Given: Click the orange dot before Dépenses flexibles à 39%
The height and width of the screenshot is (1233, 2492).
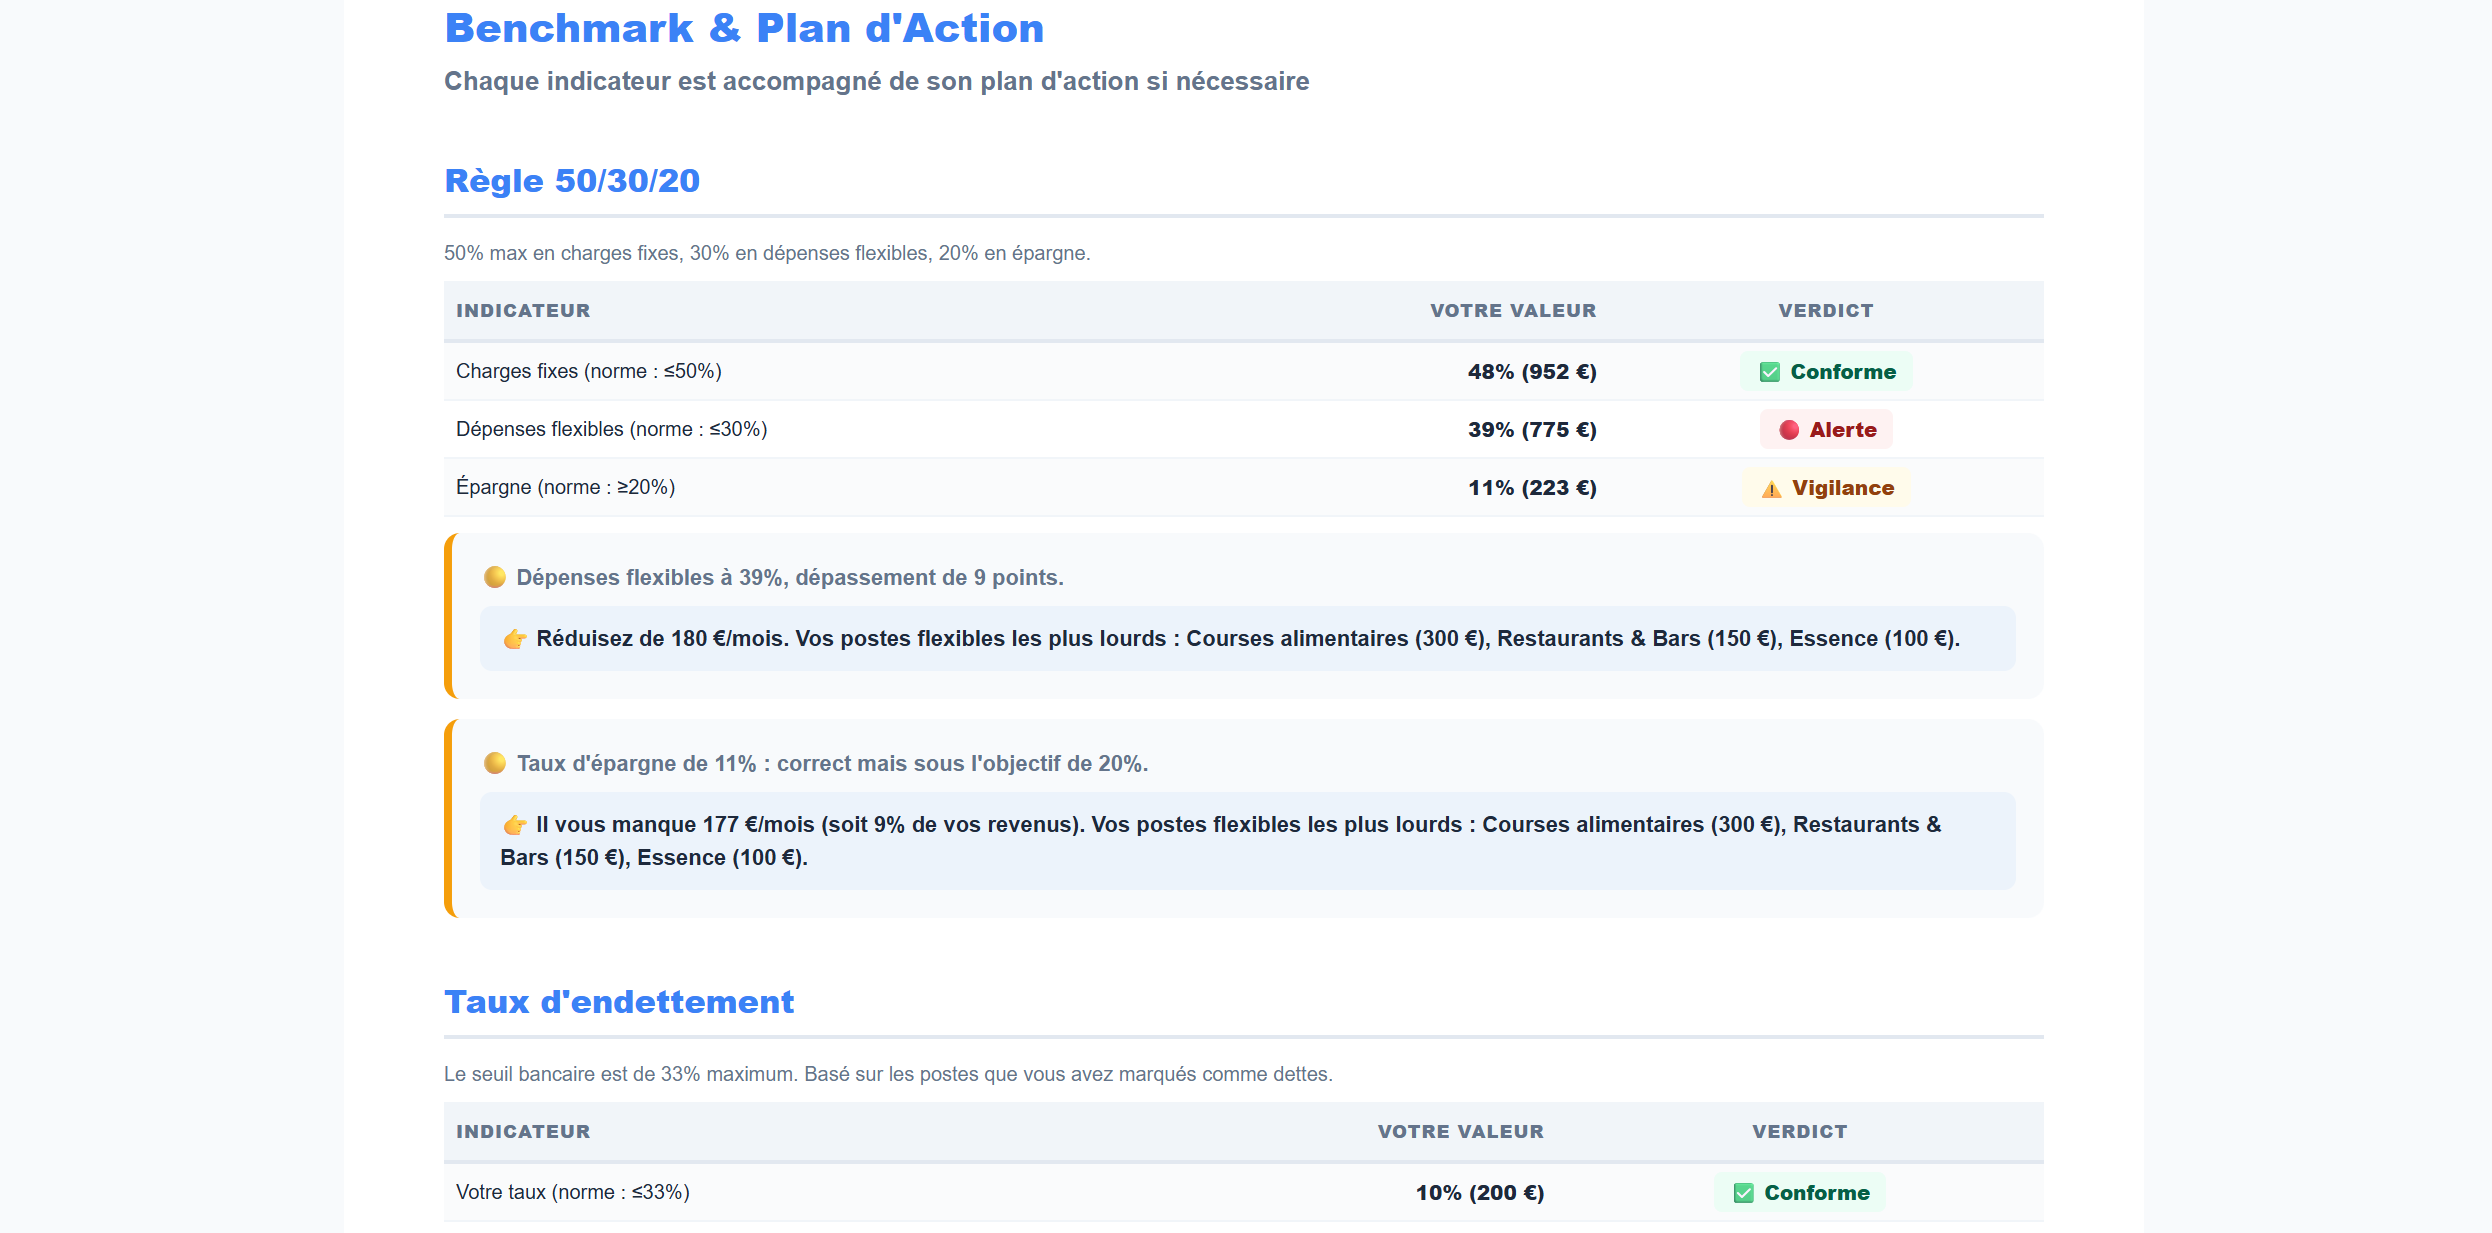Looking at the screenshot, I should pyautogui.click(x=495, y=577).
